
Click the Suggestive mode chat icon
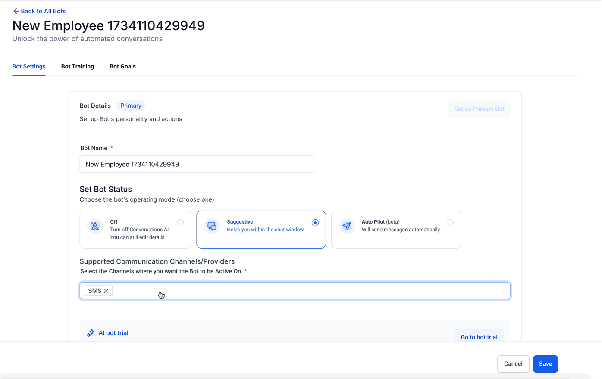tap(212, 226)
